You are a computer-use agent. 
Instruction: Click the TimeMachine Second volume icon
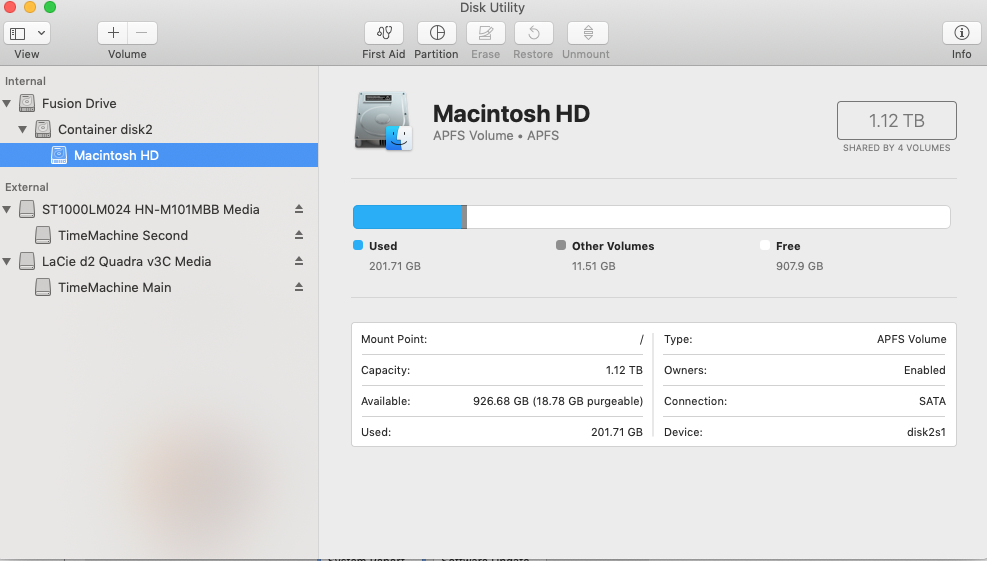[43, 235]
